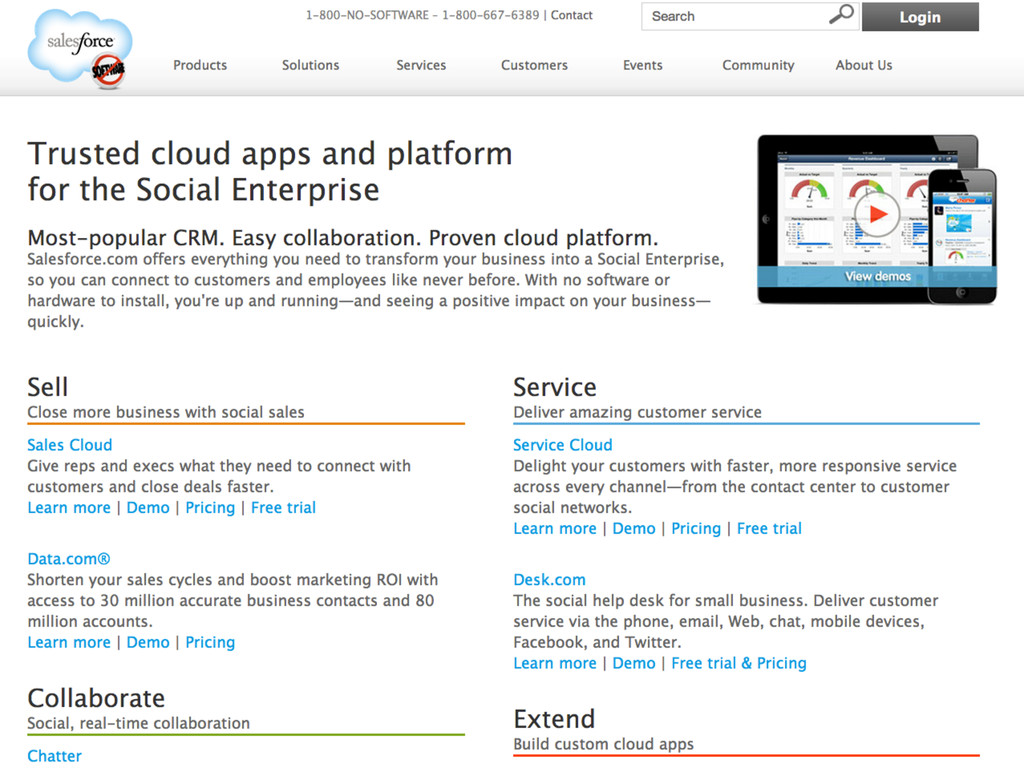Click the Sell section heading
This screenshot has height=768, width=1024.
48,387
